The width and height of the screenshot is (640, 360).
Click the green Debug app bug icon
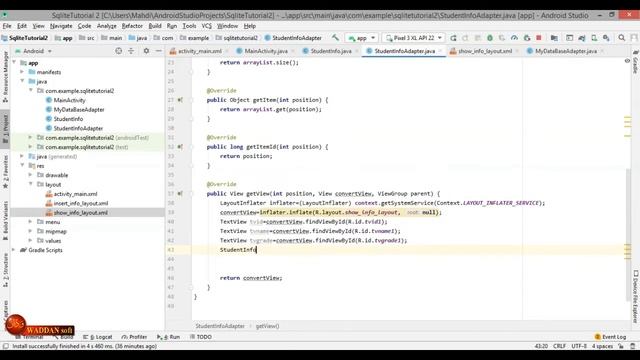(x=490, y=38)
